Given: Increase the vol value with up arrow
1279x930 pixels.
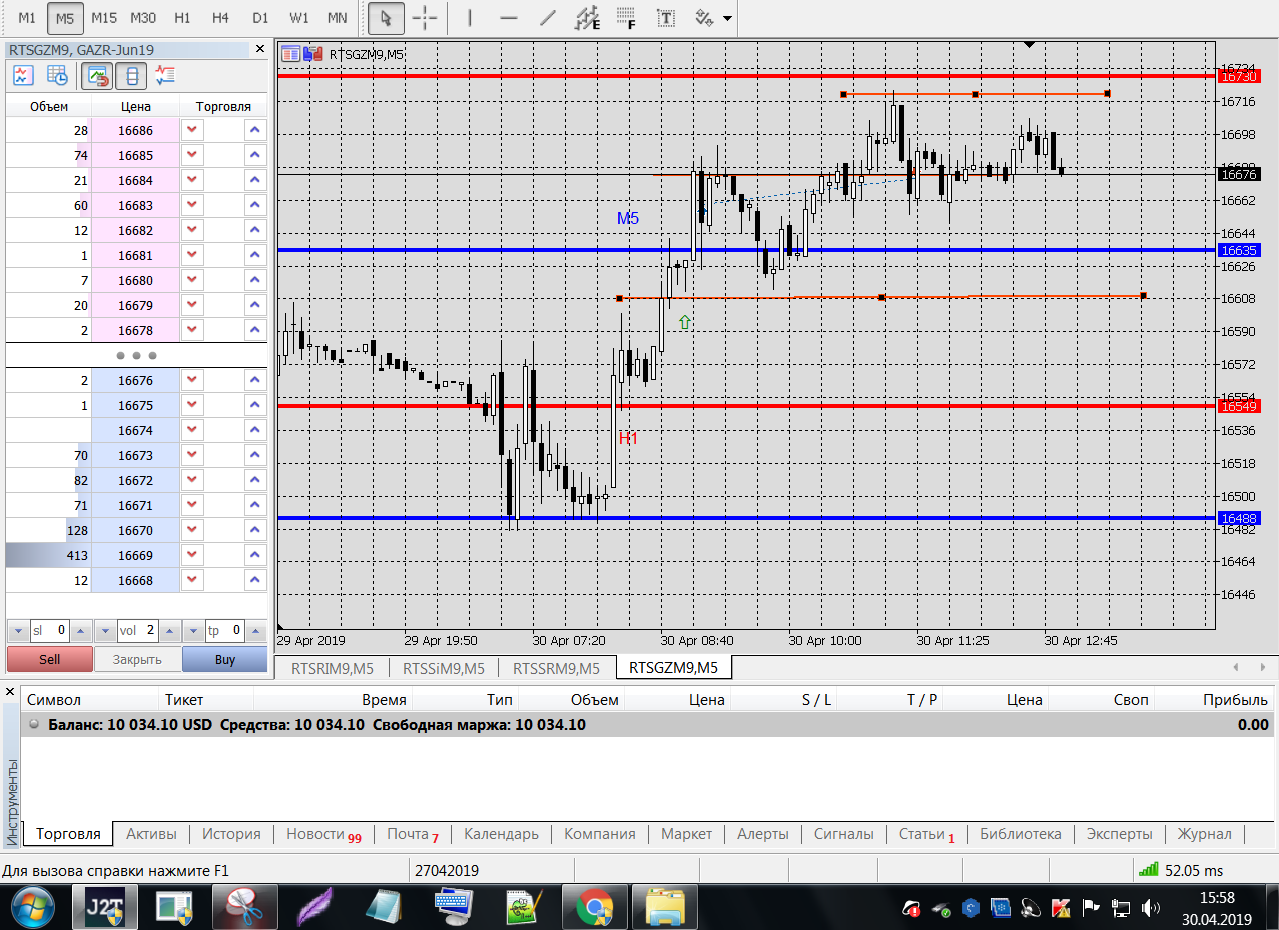Looking at the screenshot, I should click(171, 631).
